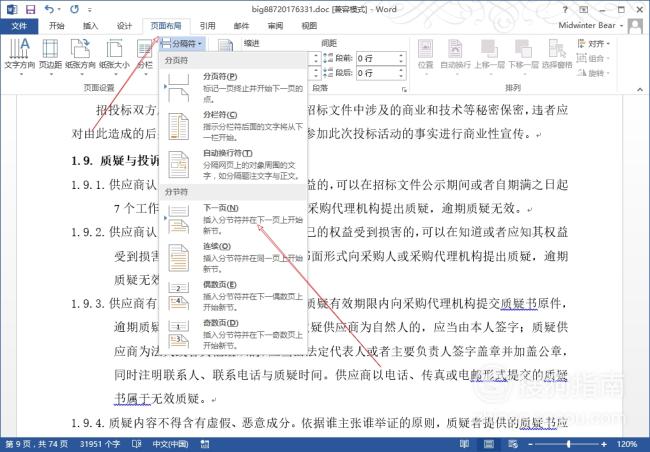This screenshot has height=452, width=650.
Task: Redo the last action
Action: click(x=74, y=9)
